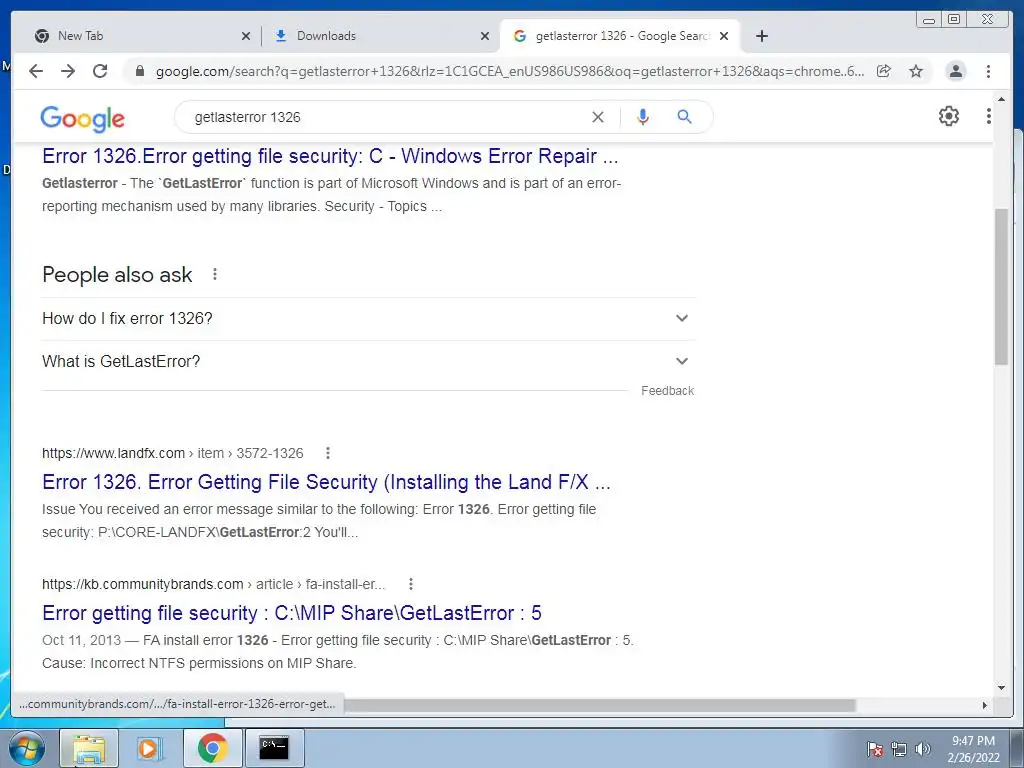The width and height of the screenshot is (1024, 768).
Task: Open options dots for the landfx.com result
Action: [x=328, y=453]
